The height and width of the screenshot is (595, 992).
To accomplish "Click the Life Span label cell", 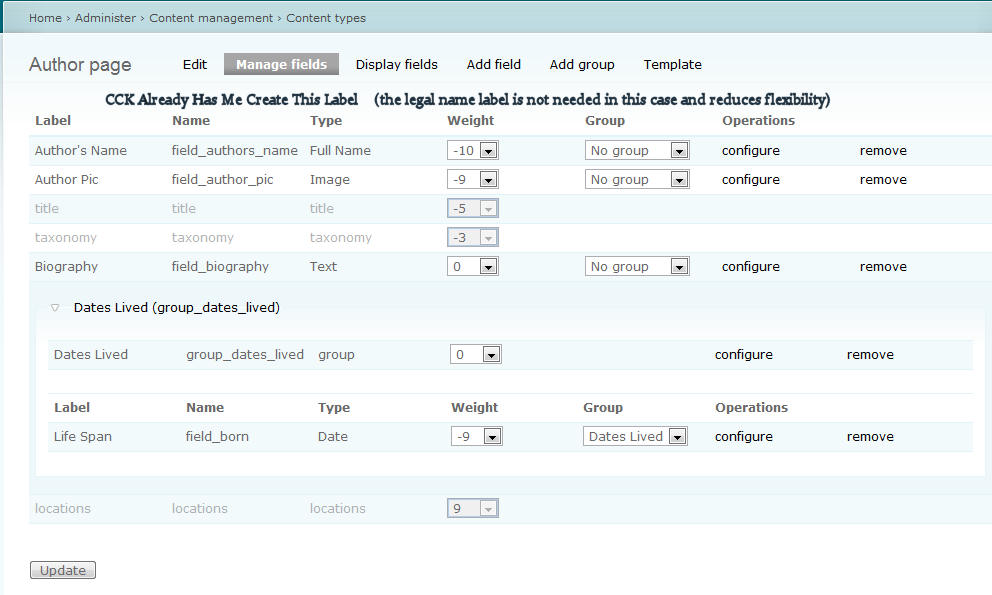I will click(x=82, y=437).
